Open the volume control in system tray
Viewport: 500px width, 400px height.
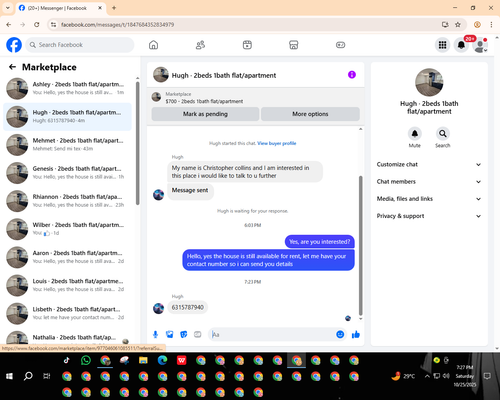(x=446, y=376)
